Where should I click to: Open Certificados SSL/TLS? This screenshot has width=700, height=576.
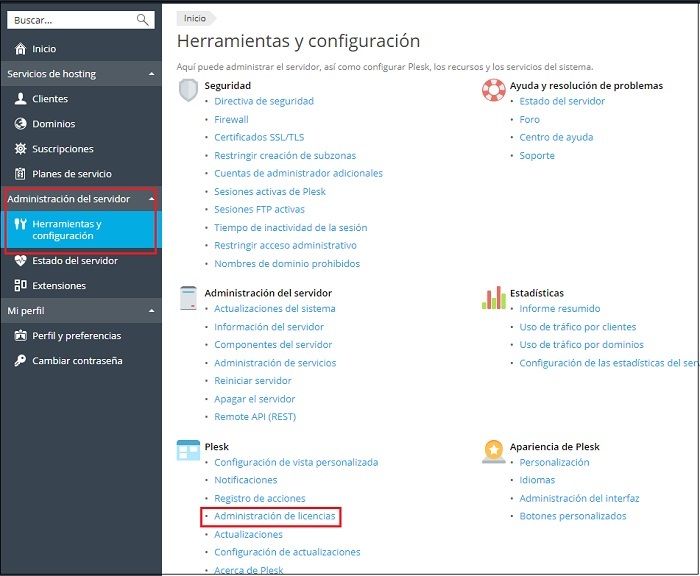tap(259, 137)
